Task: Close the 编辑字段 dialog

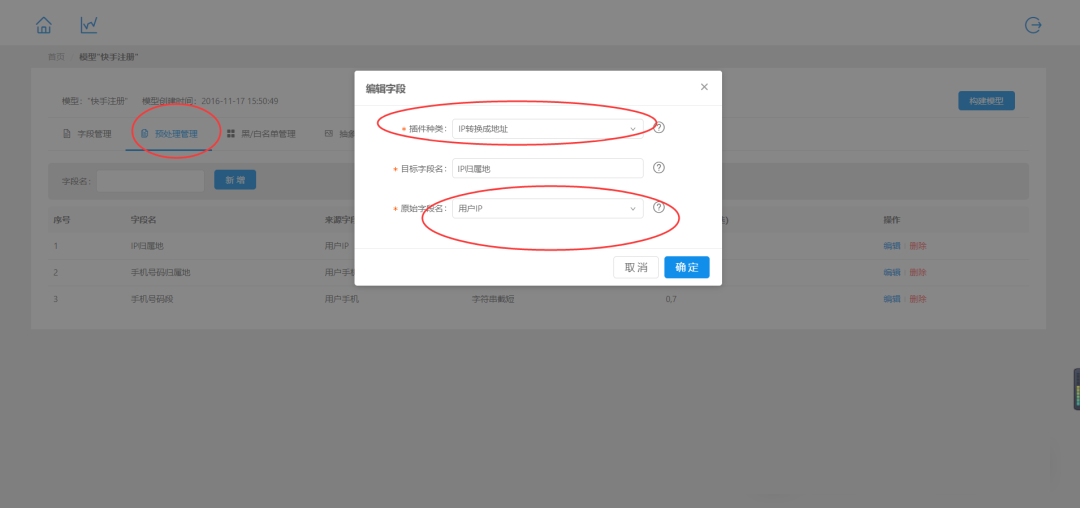Action: coord(704,87)
